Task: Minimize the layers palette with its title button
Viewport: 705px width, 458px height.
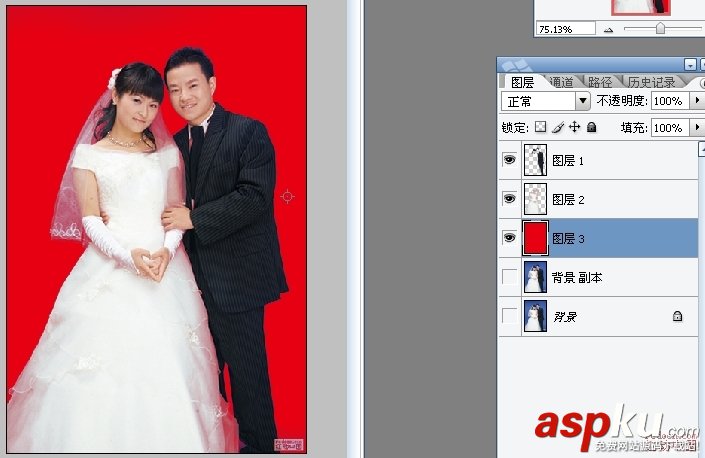Action: pyautogui.click(x=690, y=64)
